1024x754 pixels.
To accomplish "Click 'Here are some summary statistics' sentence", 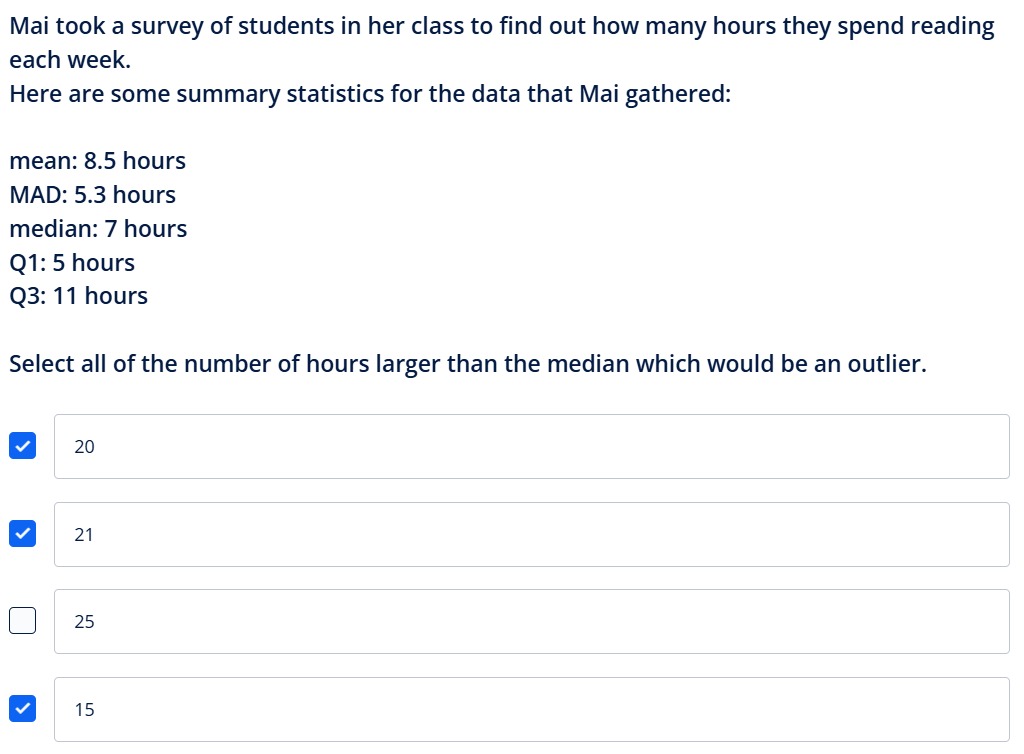I will 370,94.
